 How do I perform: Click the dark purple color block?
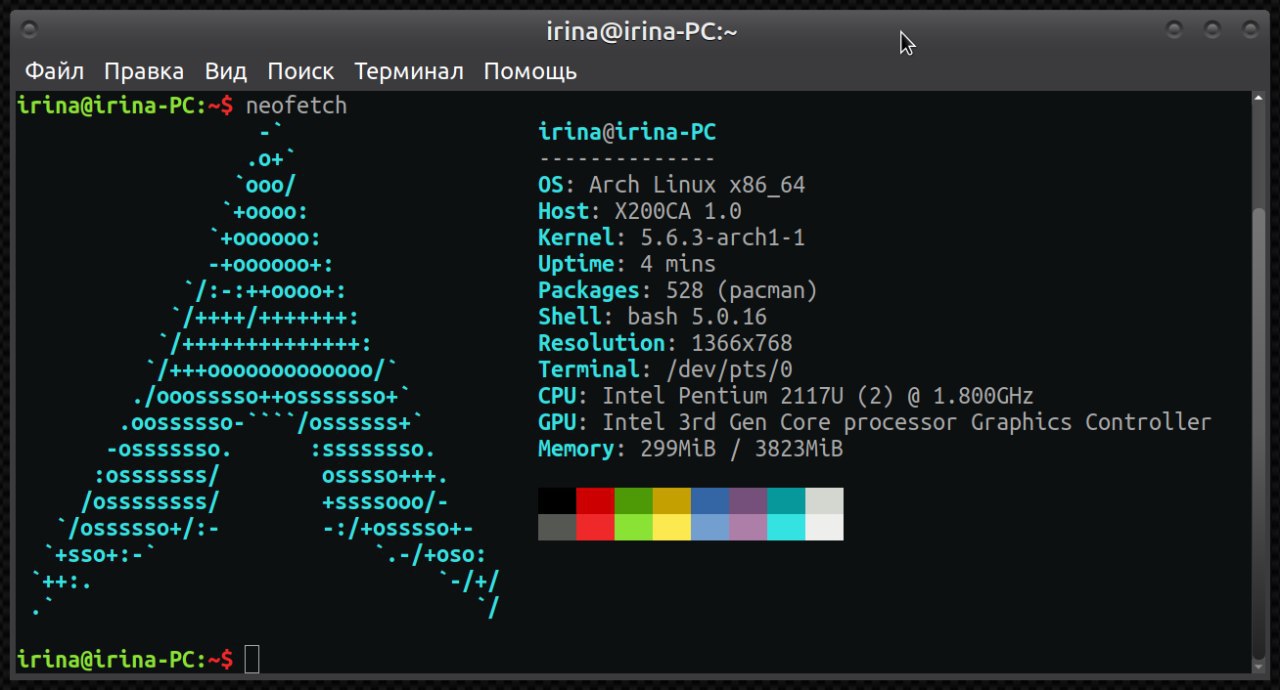748,501
